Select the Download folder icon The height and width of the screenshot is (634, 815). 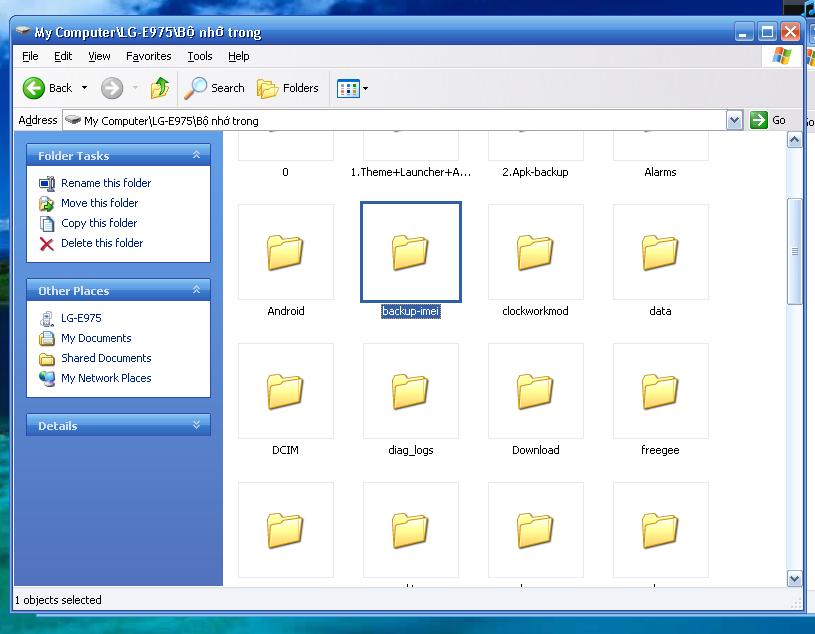point(535,391)
